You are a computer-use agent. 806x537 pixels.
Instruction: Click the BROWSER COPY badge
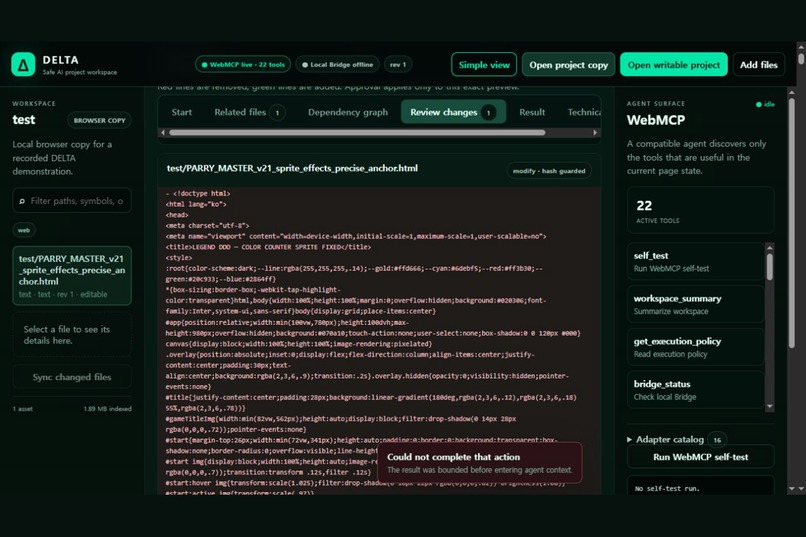(99, 120)
